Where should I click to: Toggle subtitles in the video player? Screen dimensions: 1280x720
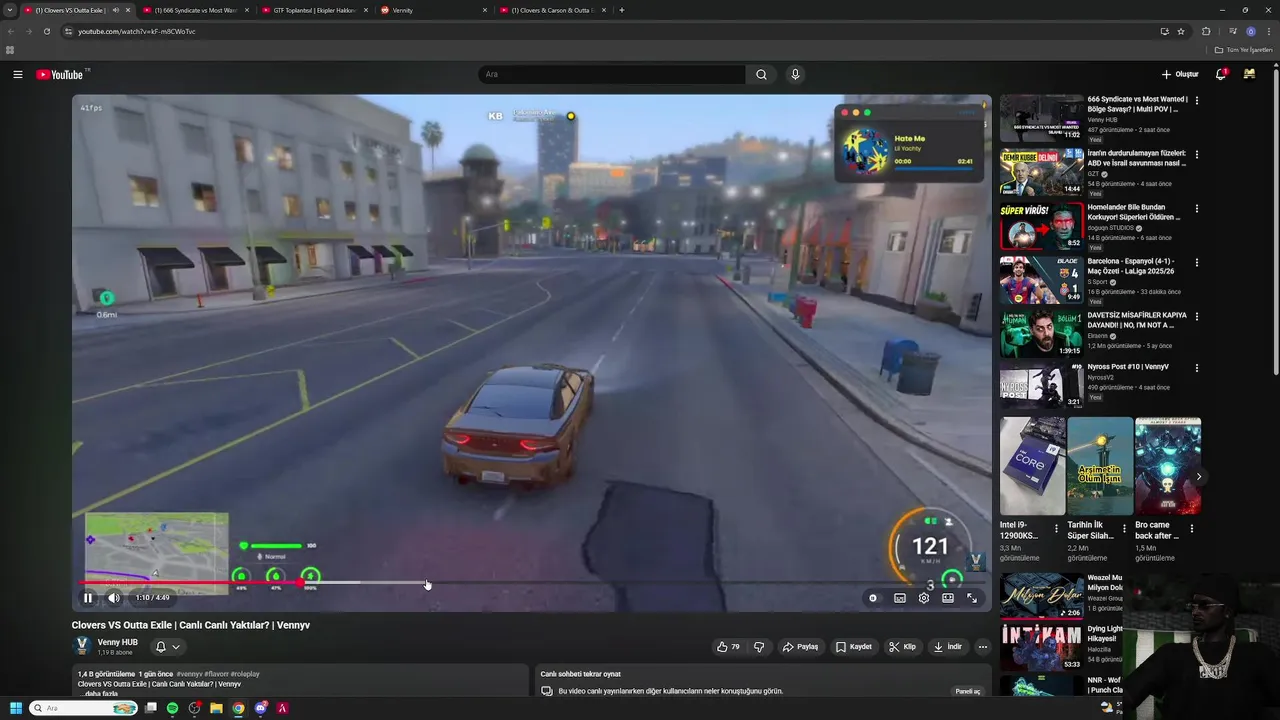(900, 598)
